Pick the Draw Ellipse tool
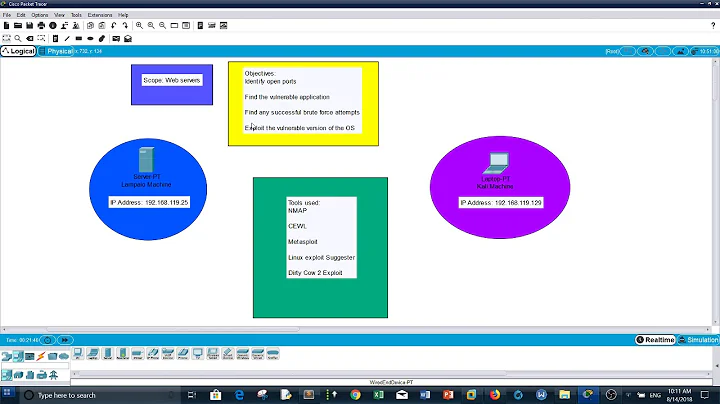The width and height of the screenshot is (720, 404). pyautogui.click(x=90, y=39)
